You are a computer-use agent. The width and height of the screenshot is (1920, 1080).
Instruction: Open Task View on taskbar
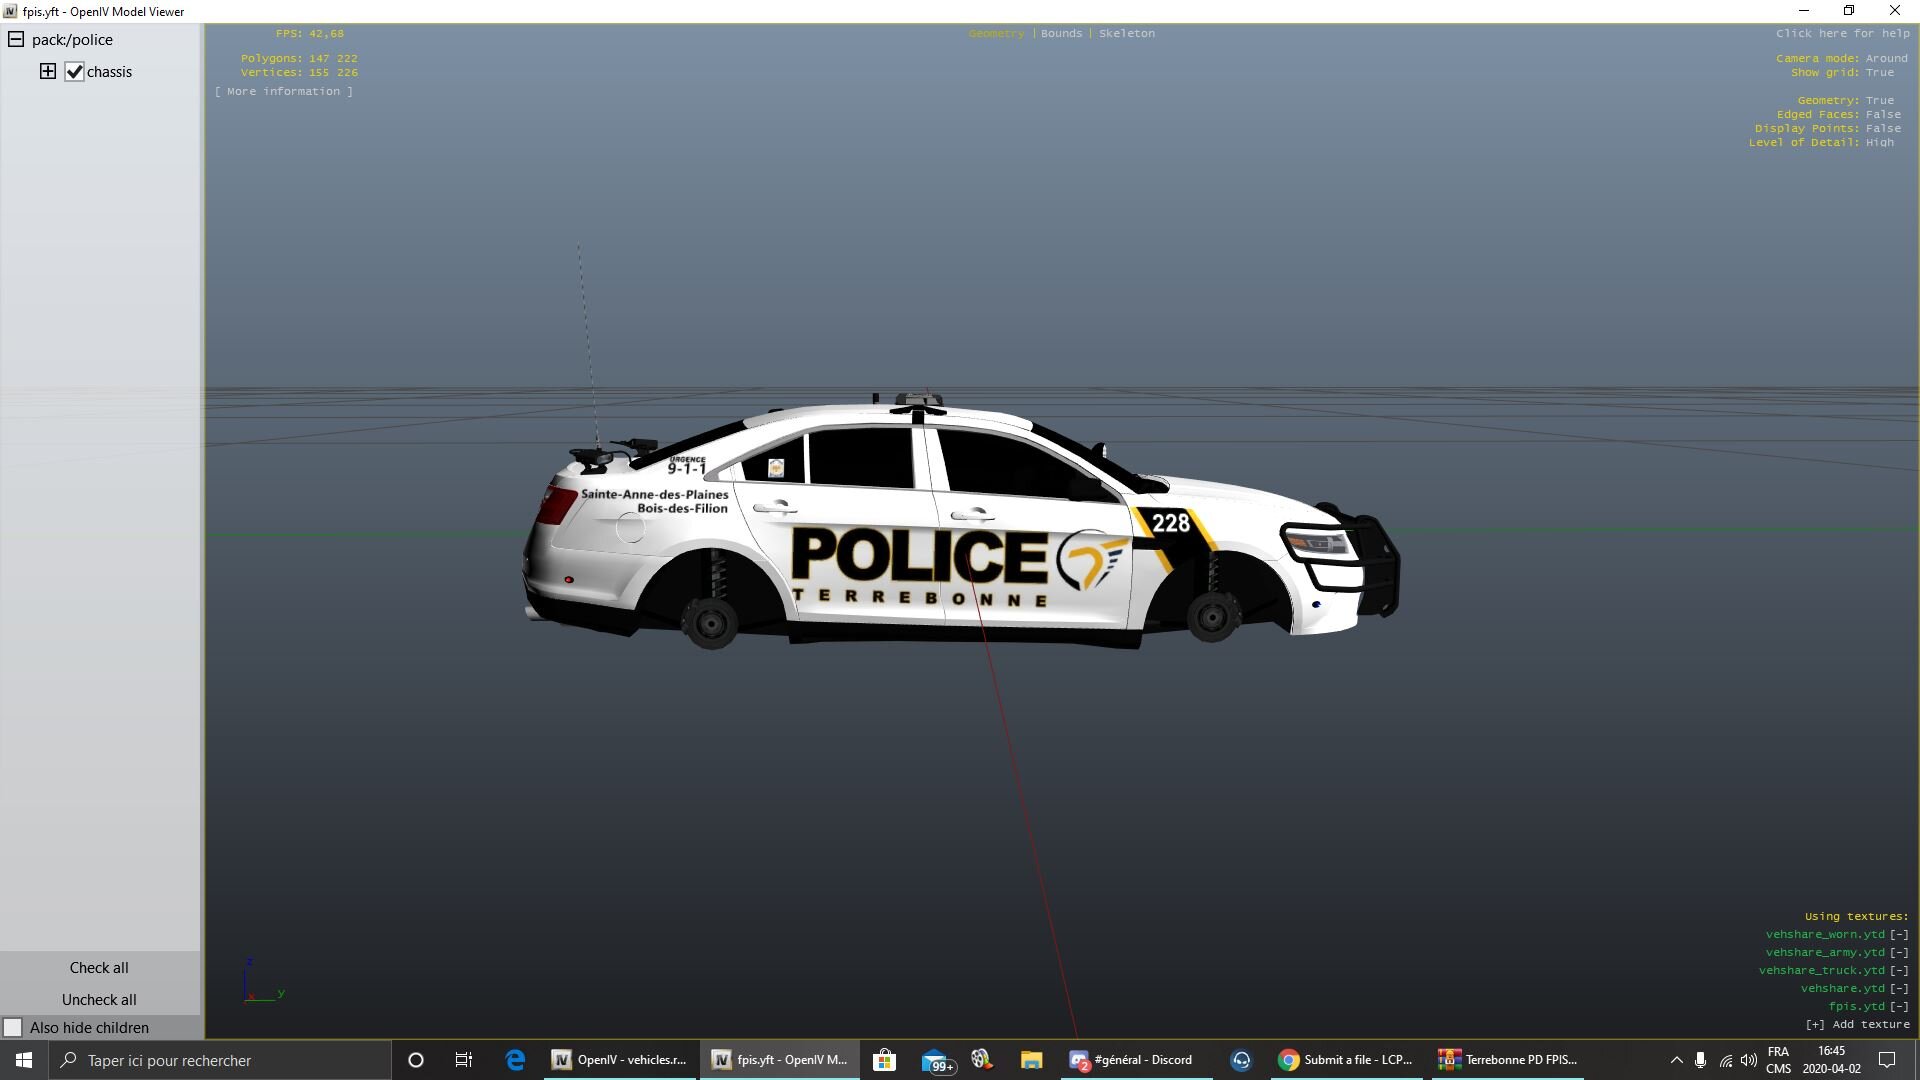tap(464, 1060)
